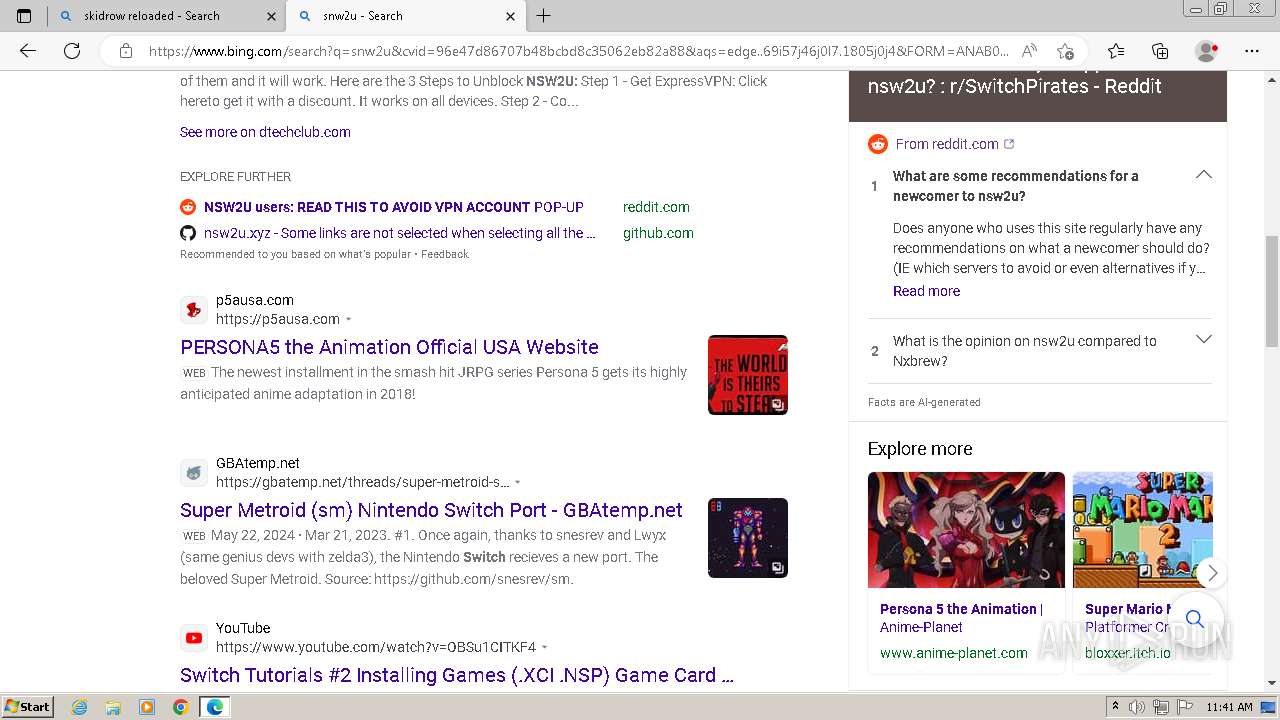
Task: Open nsw2u.xyz GitHub issue link
Action: tap(400, 233)
